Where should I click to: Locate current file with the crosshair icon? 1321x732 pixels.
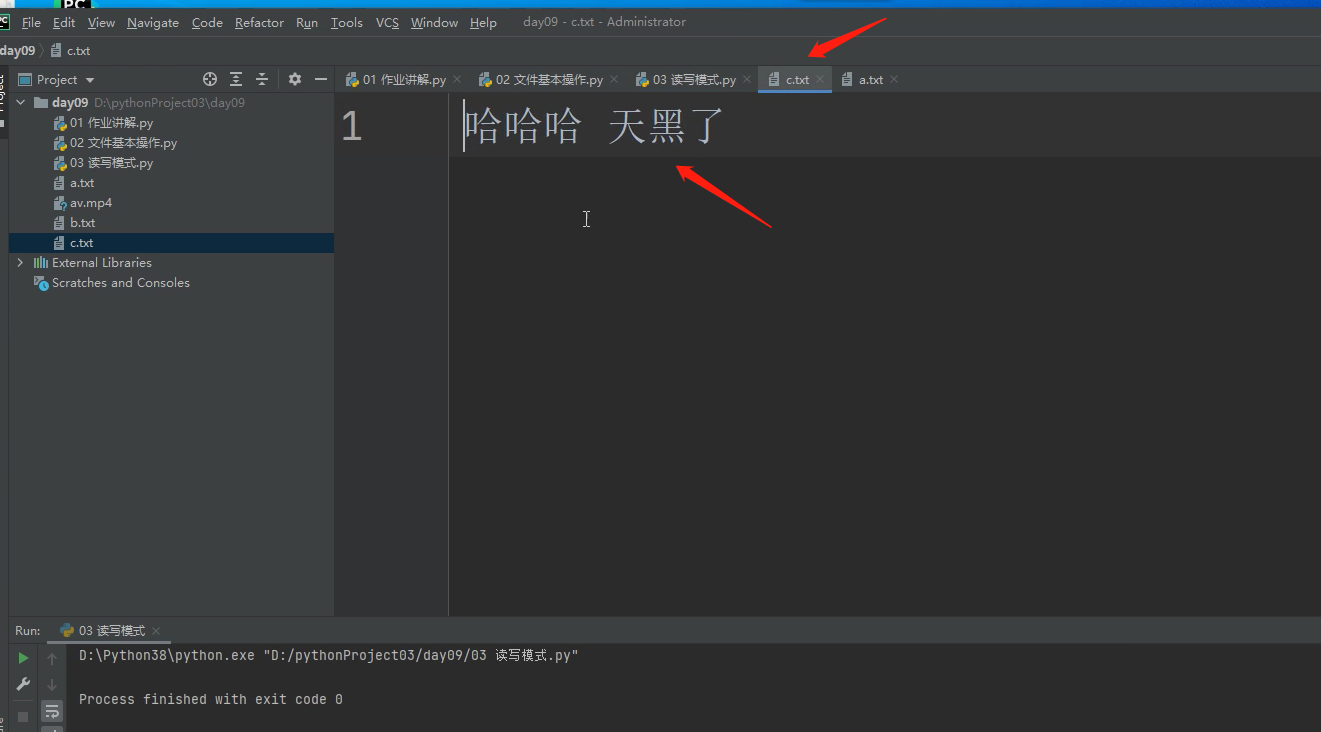tap(210, 79)
